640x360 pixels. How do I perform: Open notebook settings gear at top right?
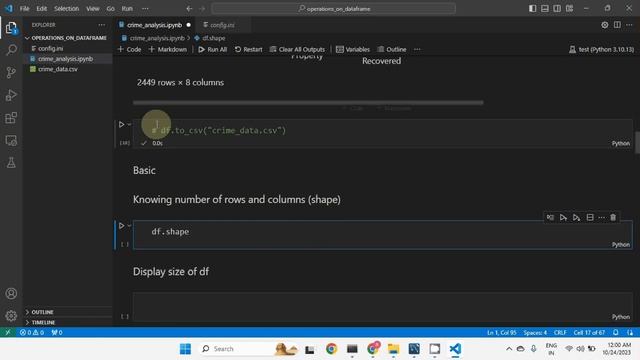[x=604, y=25]
